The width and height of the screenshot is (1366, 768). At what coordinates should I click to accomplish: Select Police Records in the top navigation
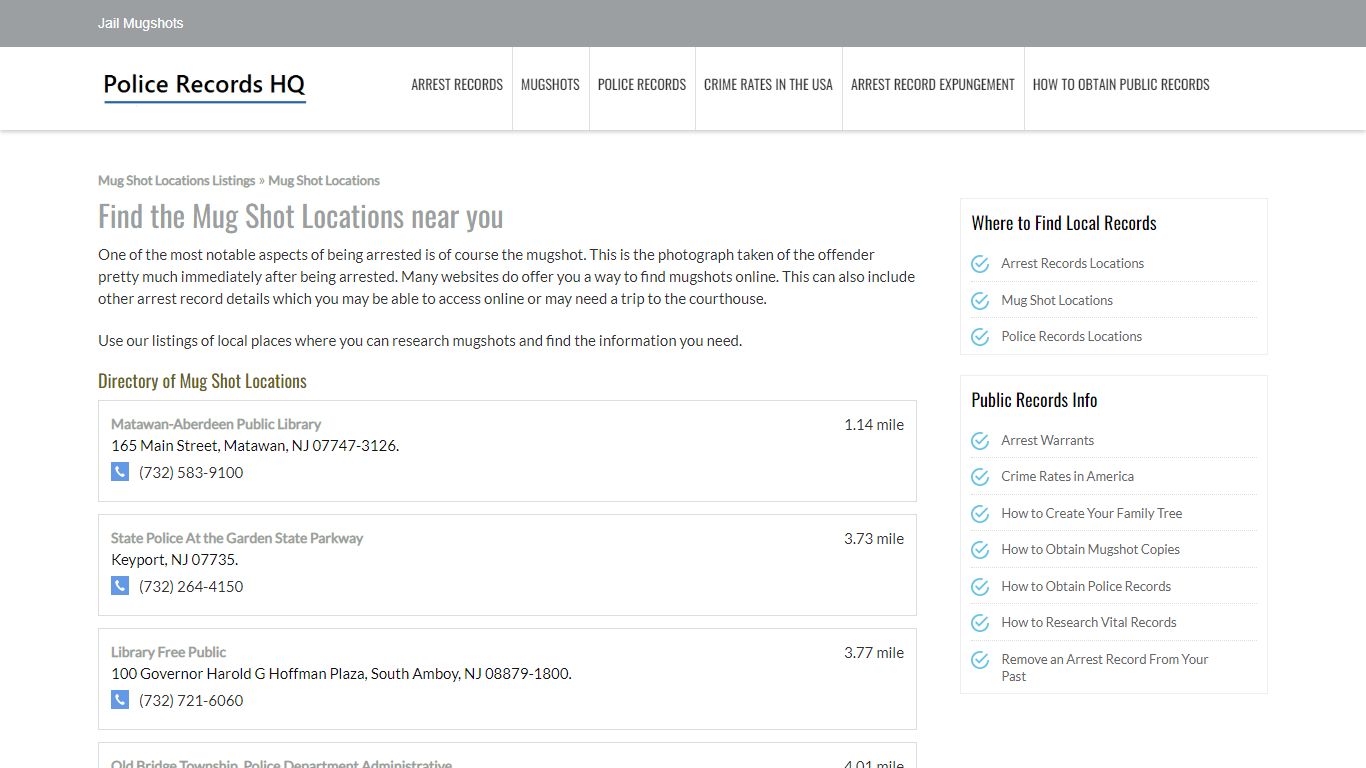pos(642,85)
